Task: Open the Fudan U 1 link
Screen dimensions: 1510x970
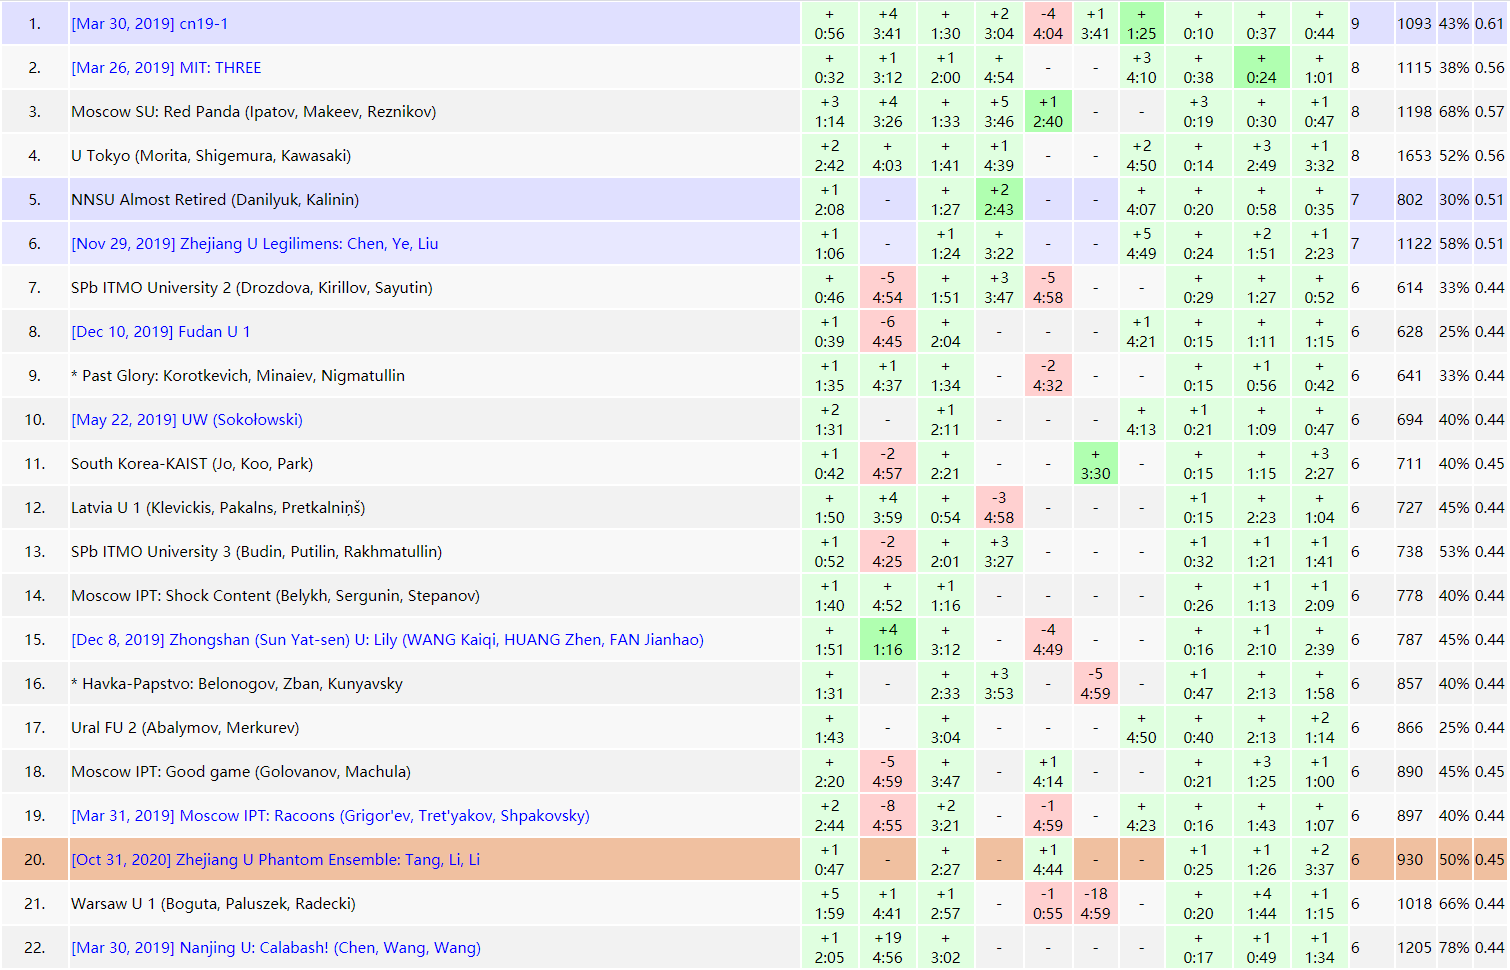Action: (x=161, y=332)
